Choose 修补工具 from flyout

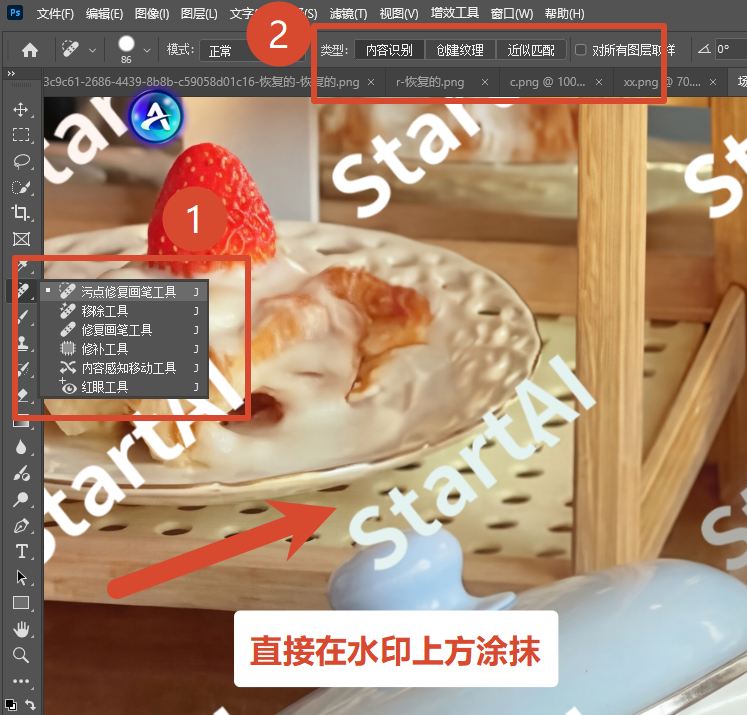click(124, 349)
